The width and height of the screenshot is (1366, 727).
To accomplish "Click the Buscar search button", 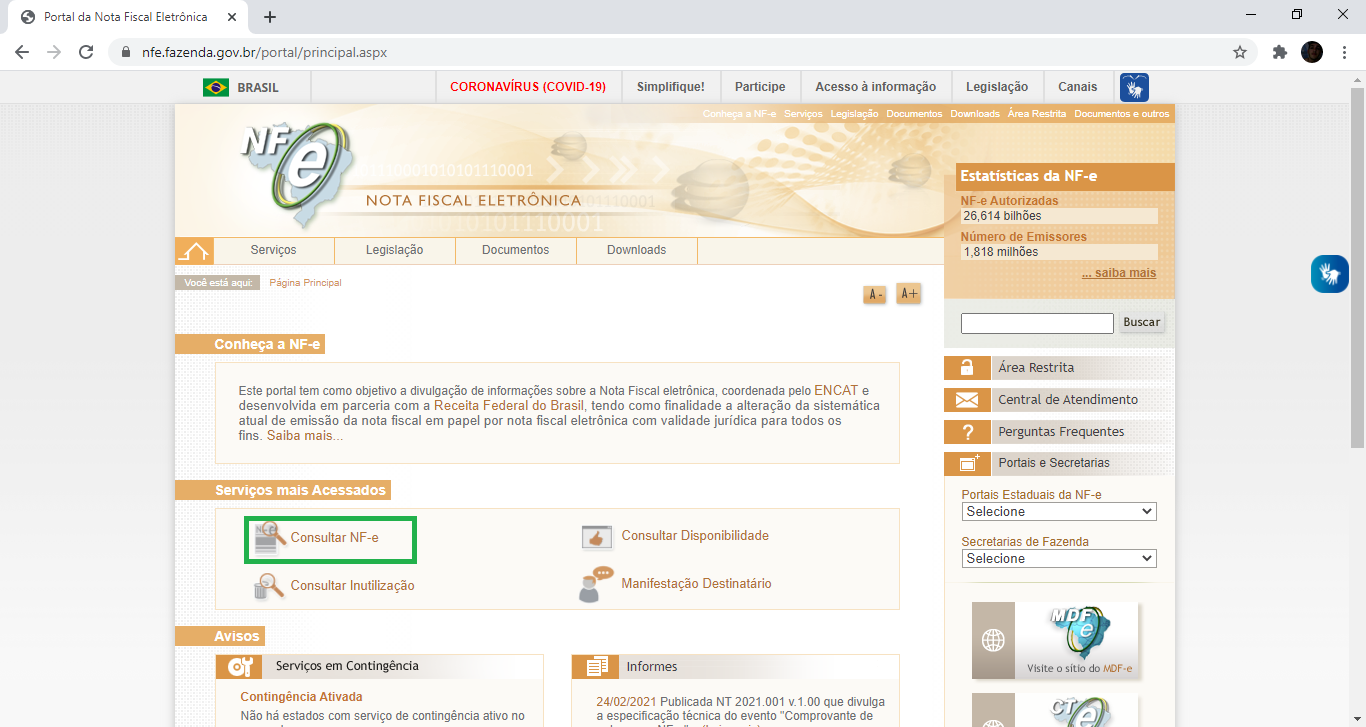I will pyautogui.click(x=1142, y=322).
